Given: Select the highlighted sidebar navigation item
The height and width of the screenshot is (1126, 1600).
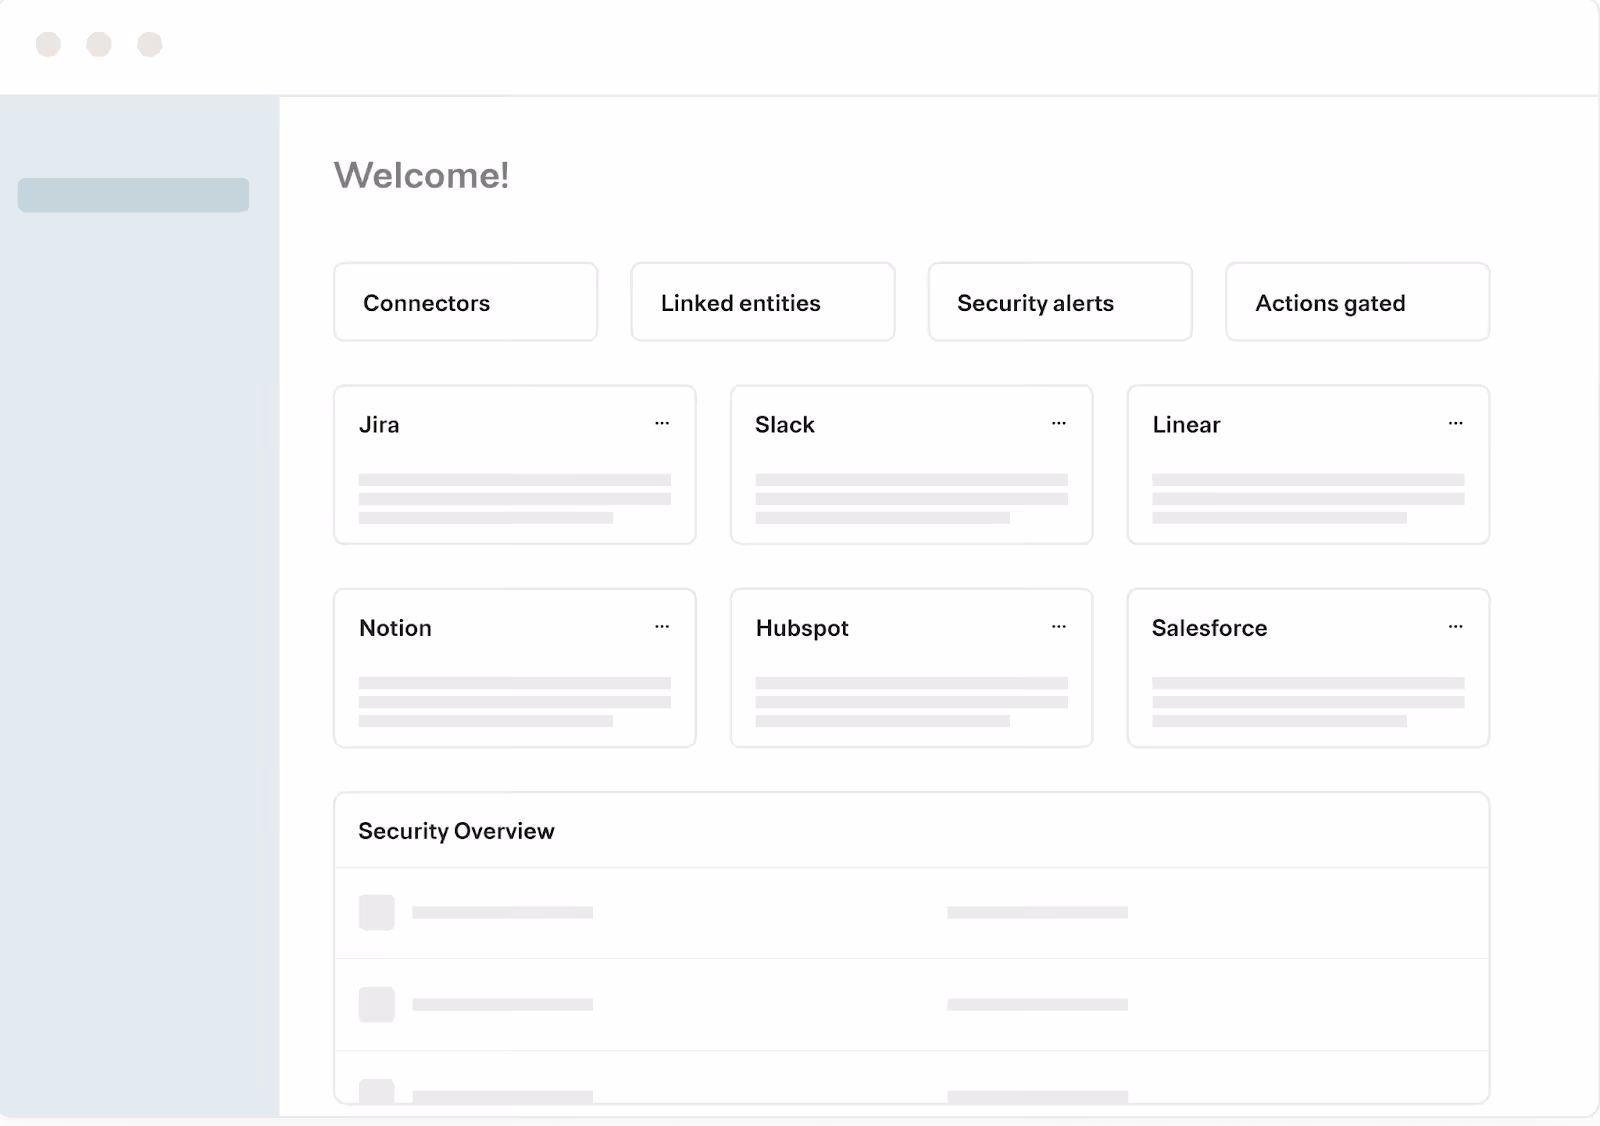Looking at the screenshot, I should click(133, 195).
